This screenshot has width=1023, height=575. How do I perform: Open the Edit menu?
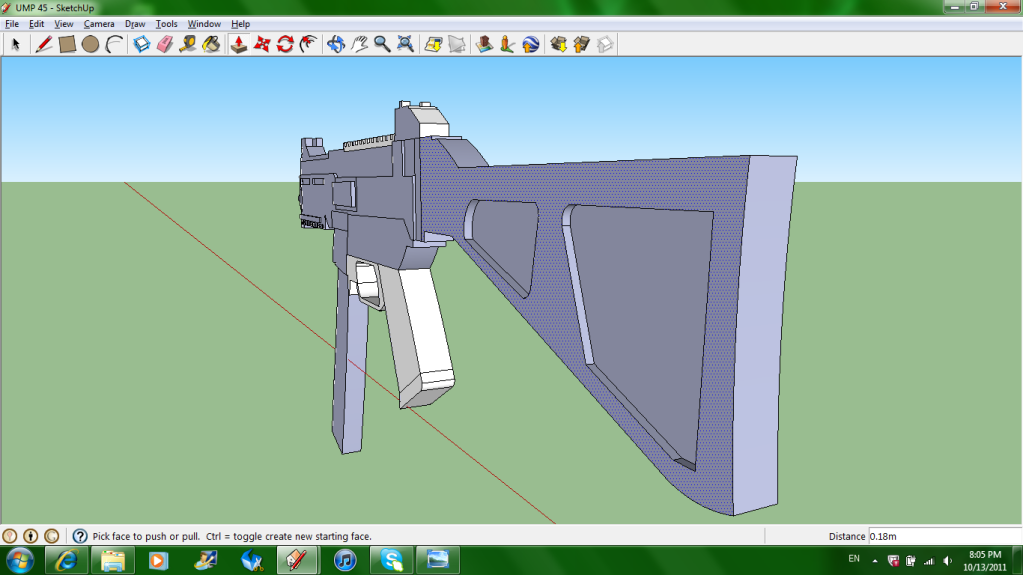37,24
